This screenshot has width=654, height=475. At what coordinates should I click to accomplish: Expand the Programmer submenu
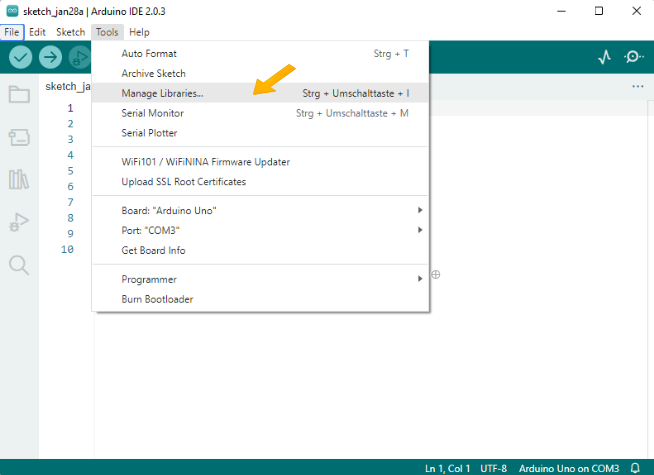pos(260,279)
